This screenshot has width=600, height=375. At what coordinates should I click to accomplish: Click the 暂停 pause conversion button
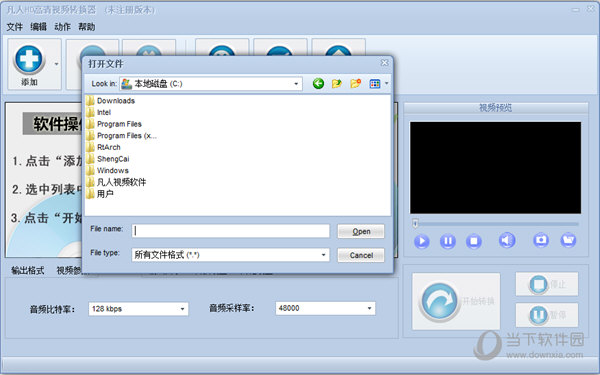[x=547, y=315]
